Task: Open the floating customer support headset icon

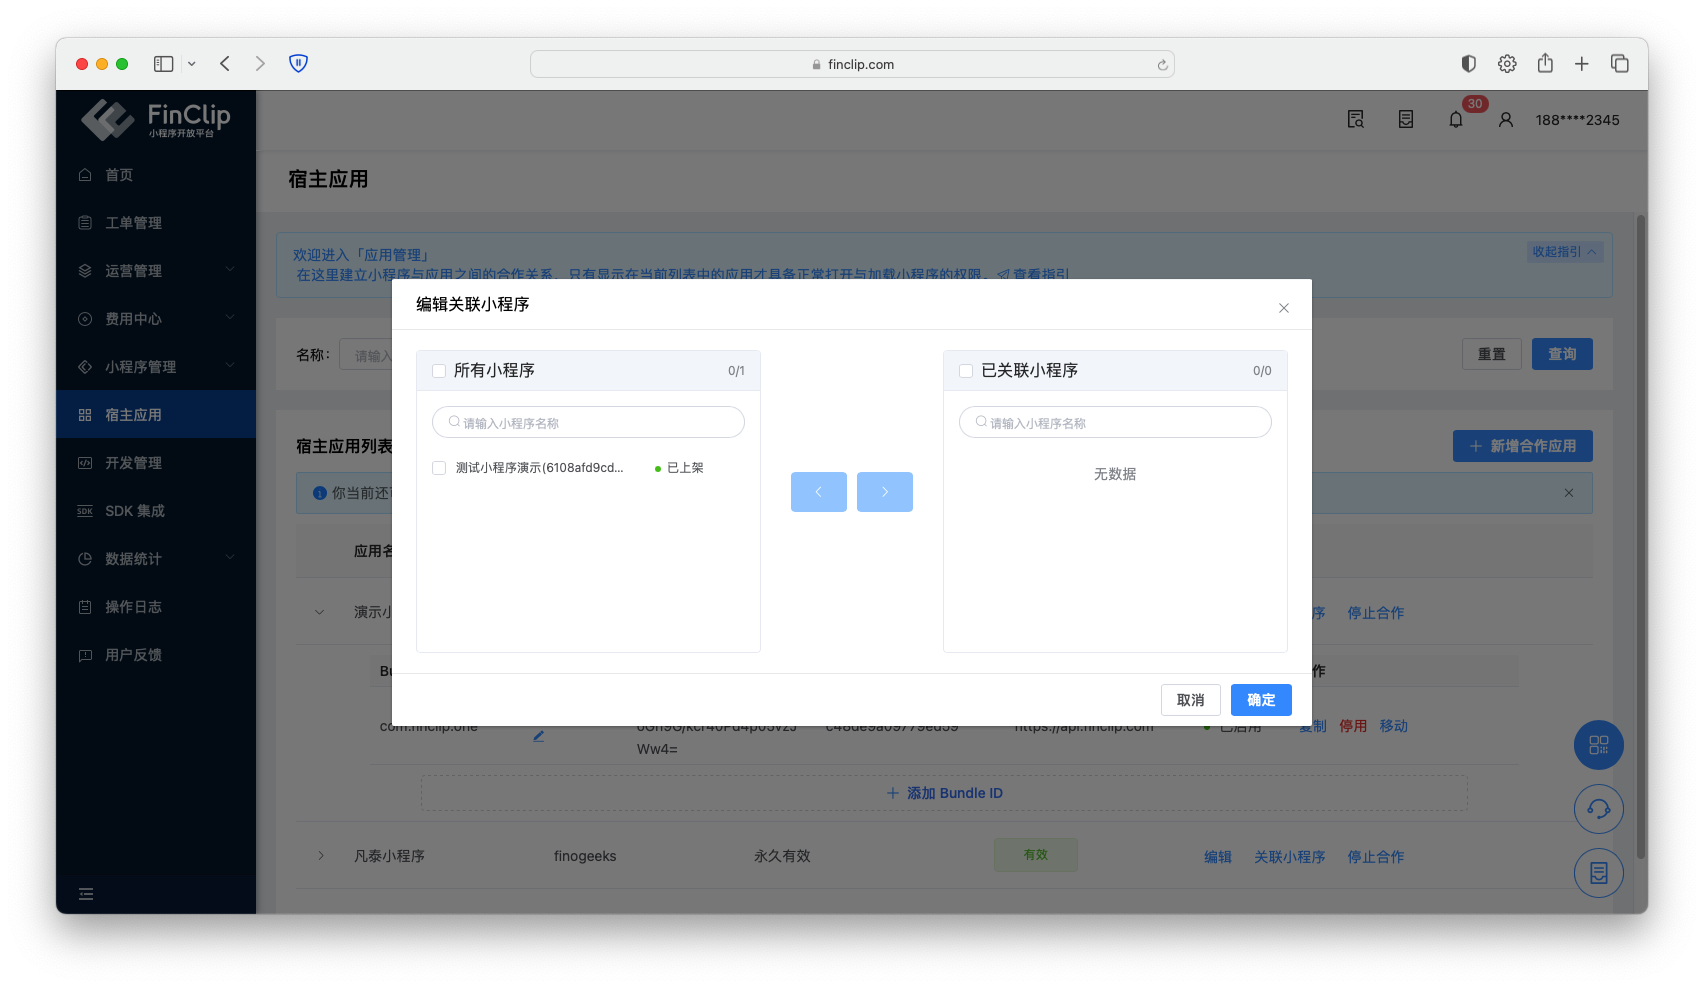Action: (x=1598, y=809)
